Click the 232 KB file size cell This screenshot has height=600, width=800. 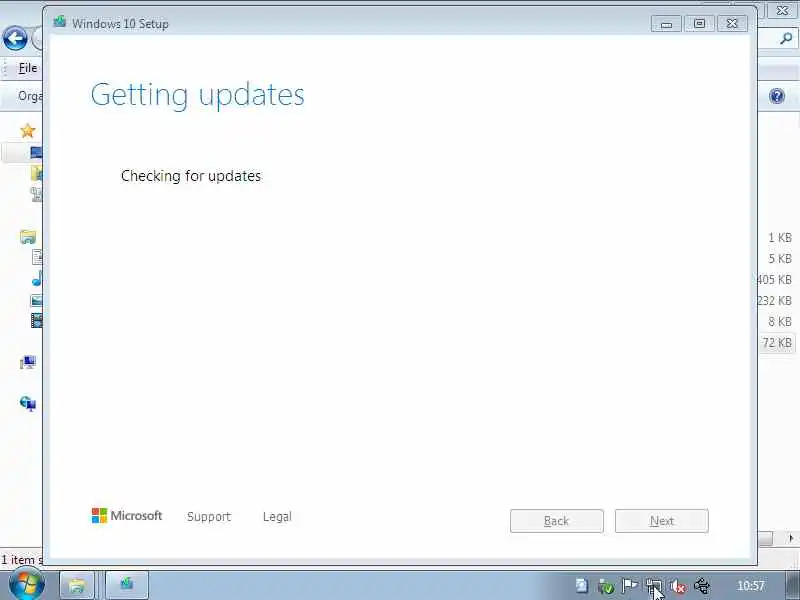774,301
